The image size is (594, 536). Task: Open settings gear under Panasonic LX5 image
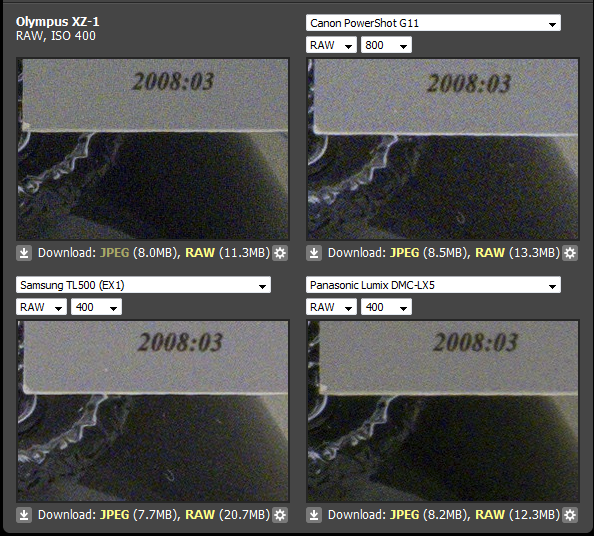pyautogui.click(x=570, y=515)
